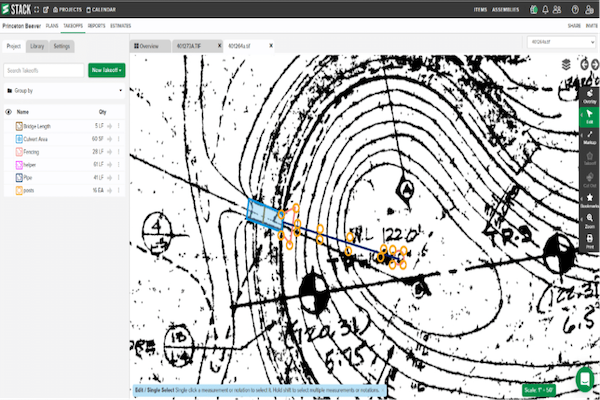Open the New Takeoff dropdown button
600x400 pixels.
(x=107, y=70)
